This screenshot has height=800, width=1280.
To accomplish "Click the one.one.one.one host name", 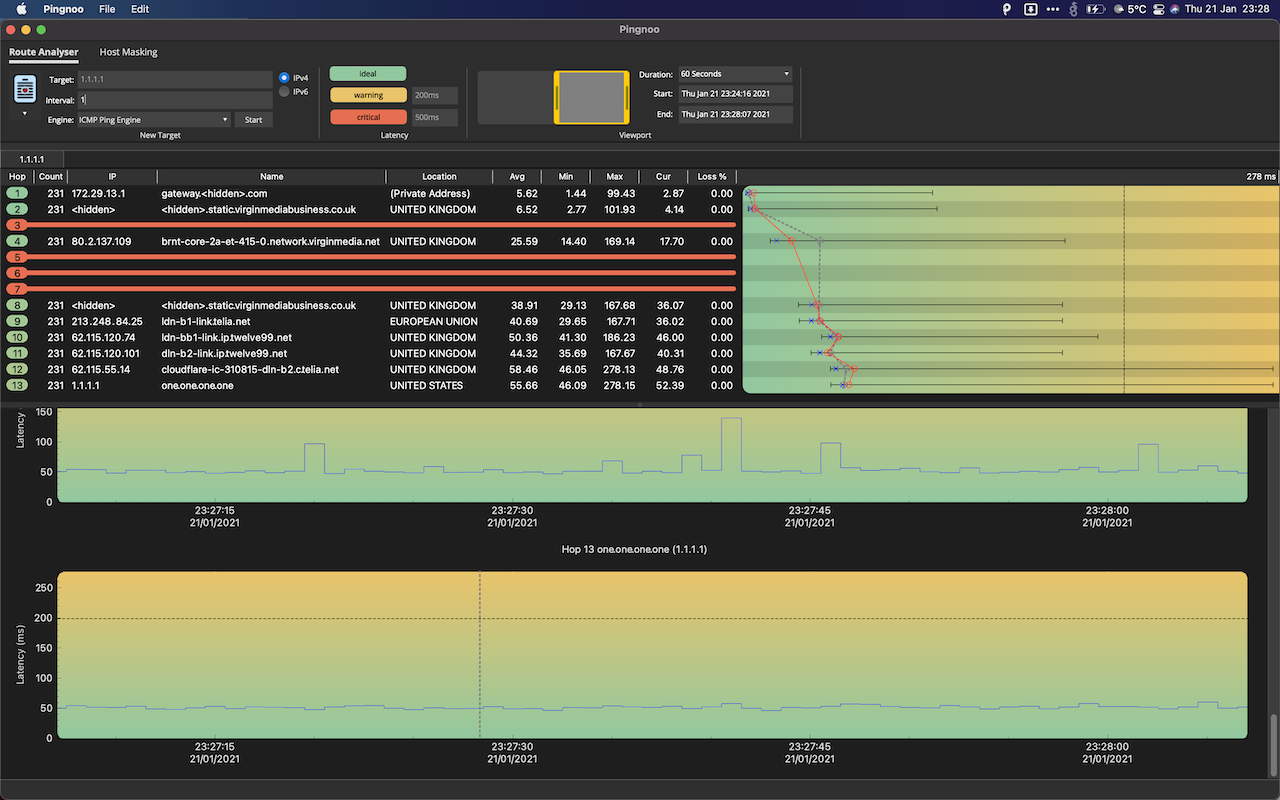I will [197, 385].
